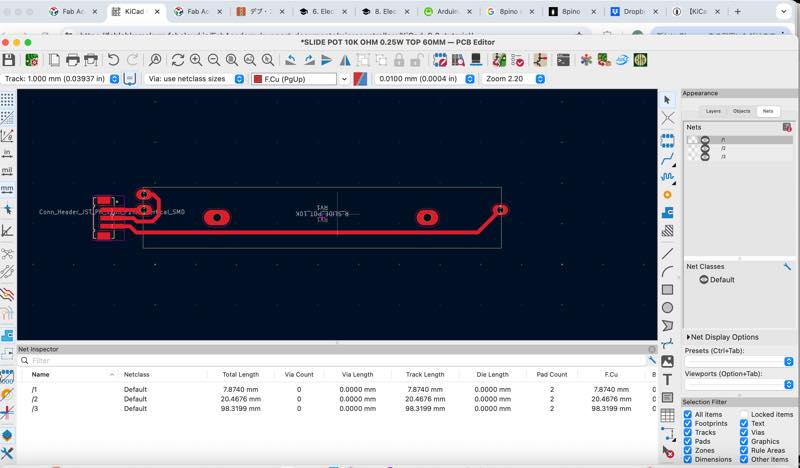
Task: Click the Undo arrow
Action: [113, 60]
